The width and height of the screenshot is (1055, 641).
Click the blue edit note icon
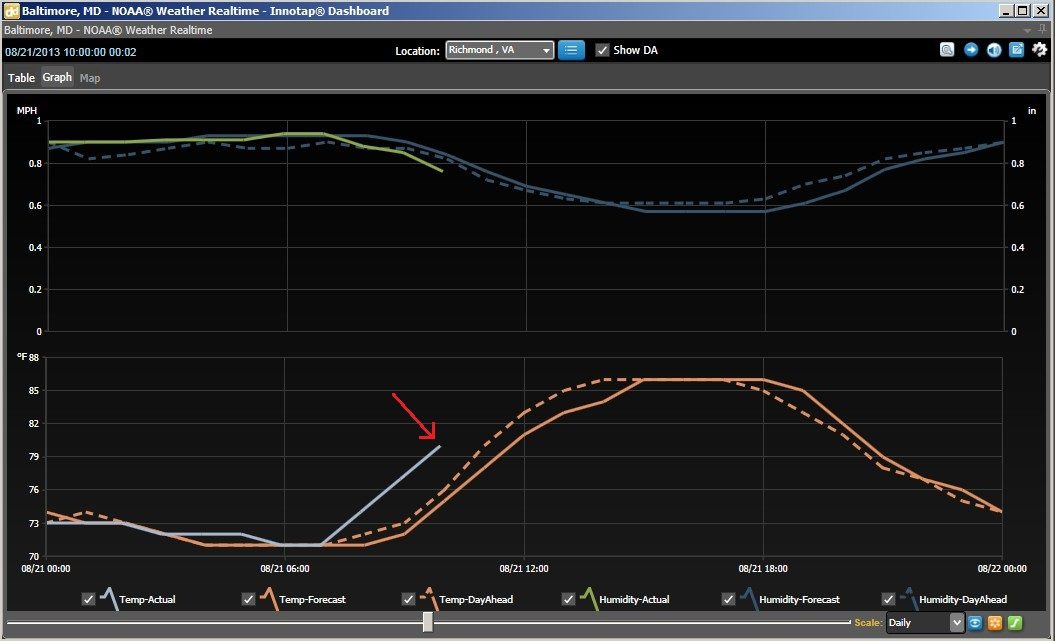(x=1017, y=50)
